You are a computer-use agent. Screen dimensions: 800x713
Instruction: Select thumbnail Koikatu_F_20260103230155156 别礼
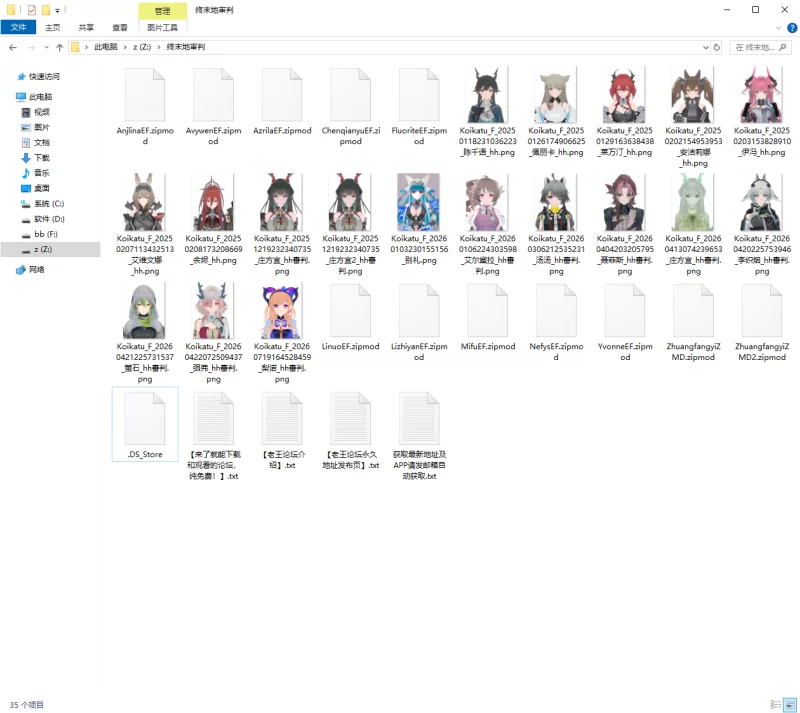(x=419, y=203)
